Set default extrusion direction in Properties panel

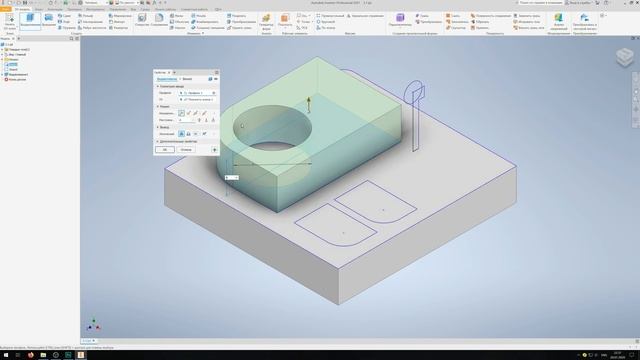click(x=181, y=113)
